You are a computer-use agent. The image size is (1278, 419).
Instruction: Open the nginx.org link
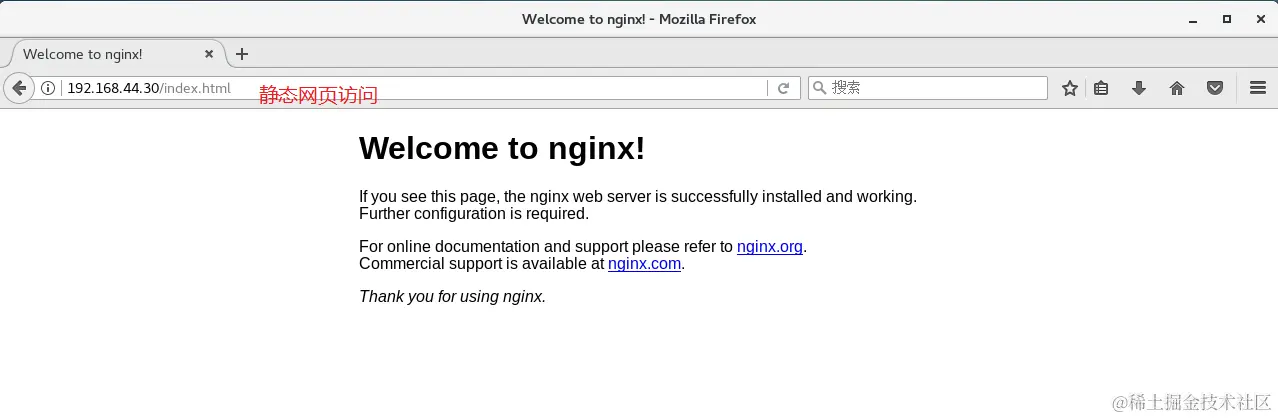(x=770, y=247)
